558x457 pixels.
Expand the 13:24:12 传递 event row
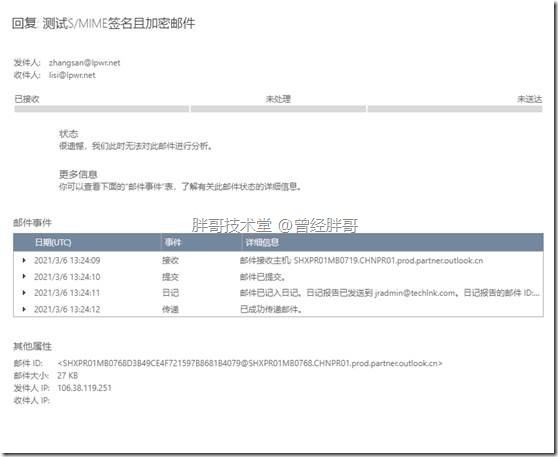click(x=24, y=309)
